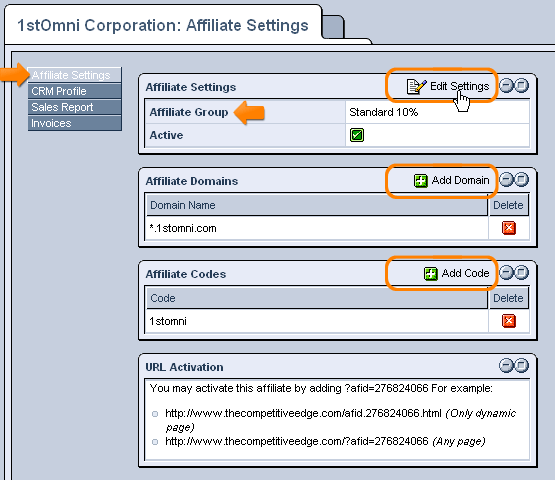Viewport: 555px width, 480px height.
Task: Maximize the Affiliate Codes panel
Action: (x=522, y=273)
